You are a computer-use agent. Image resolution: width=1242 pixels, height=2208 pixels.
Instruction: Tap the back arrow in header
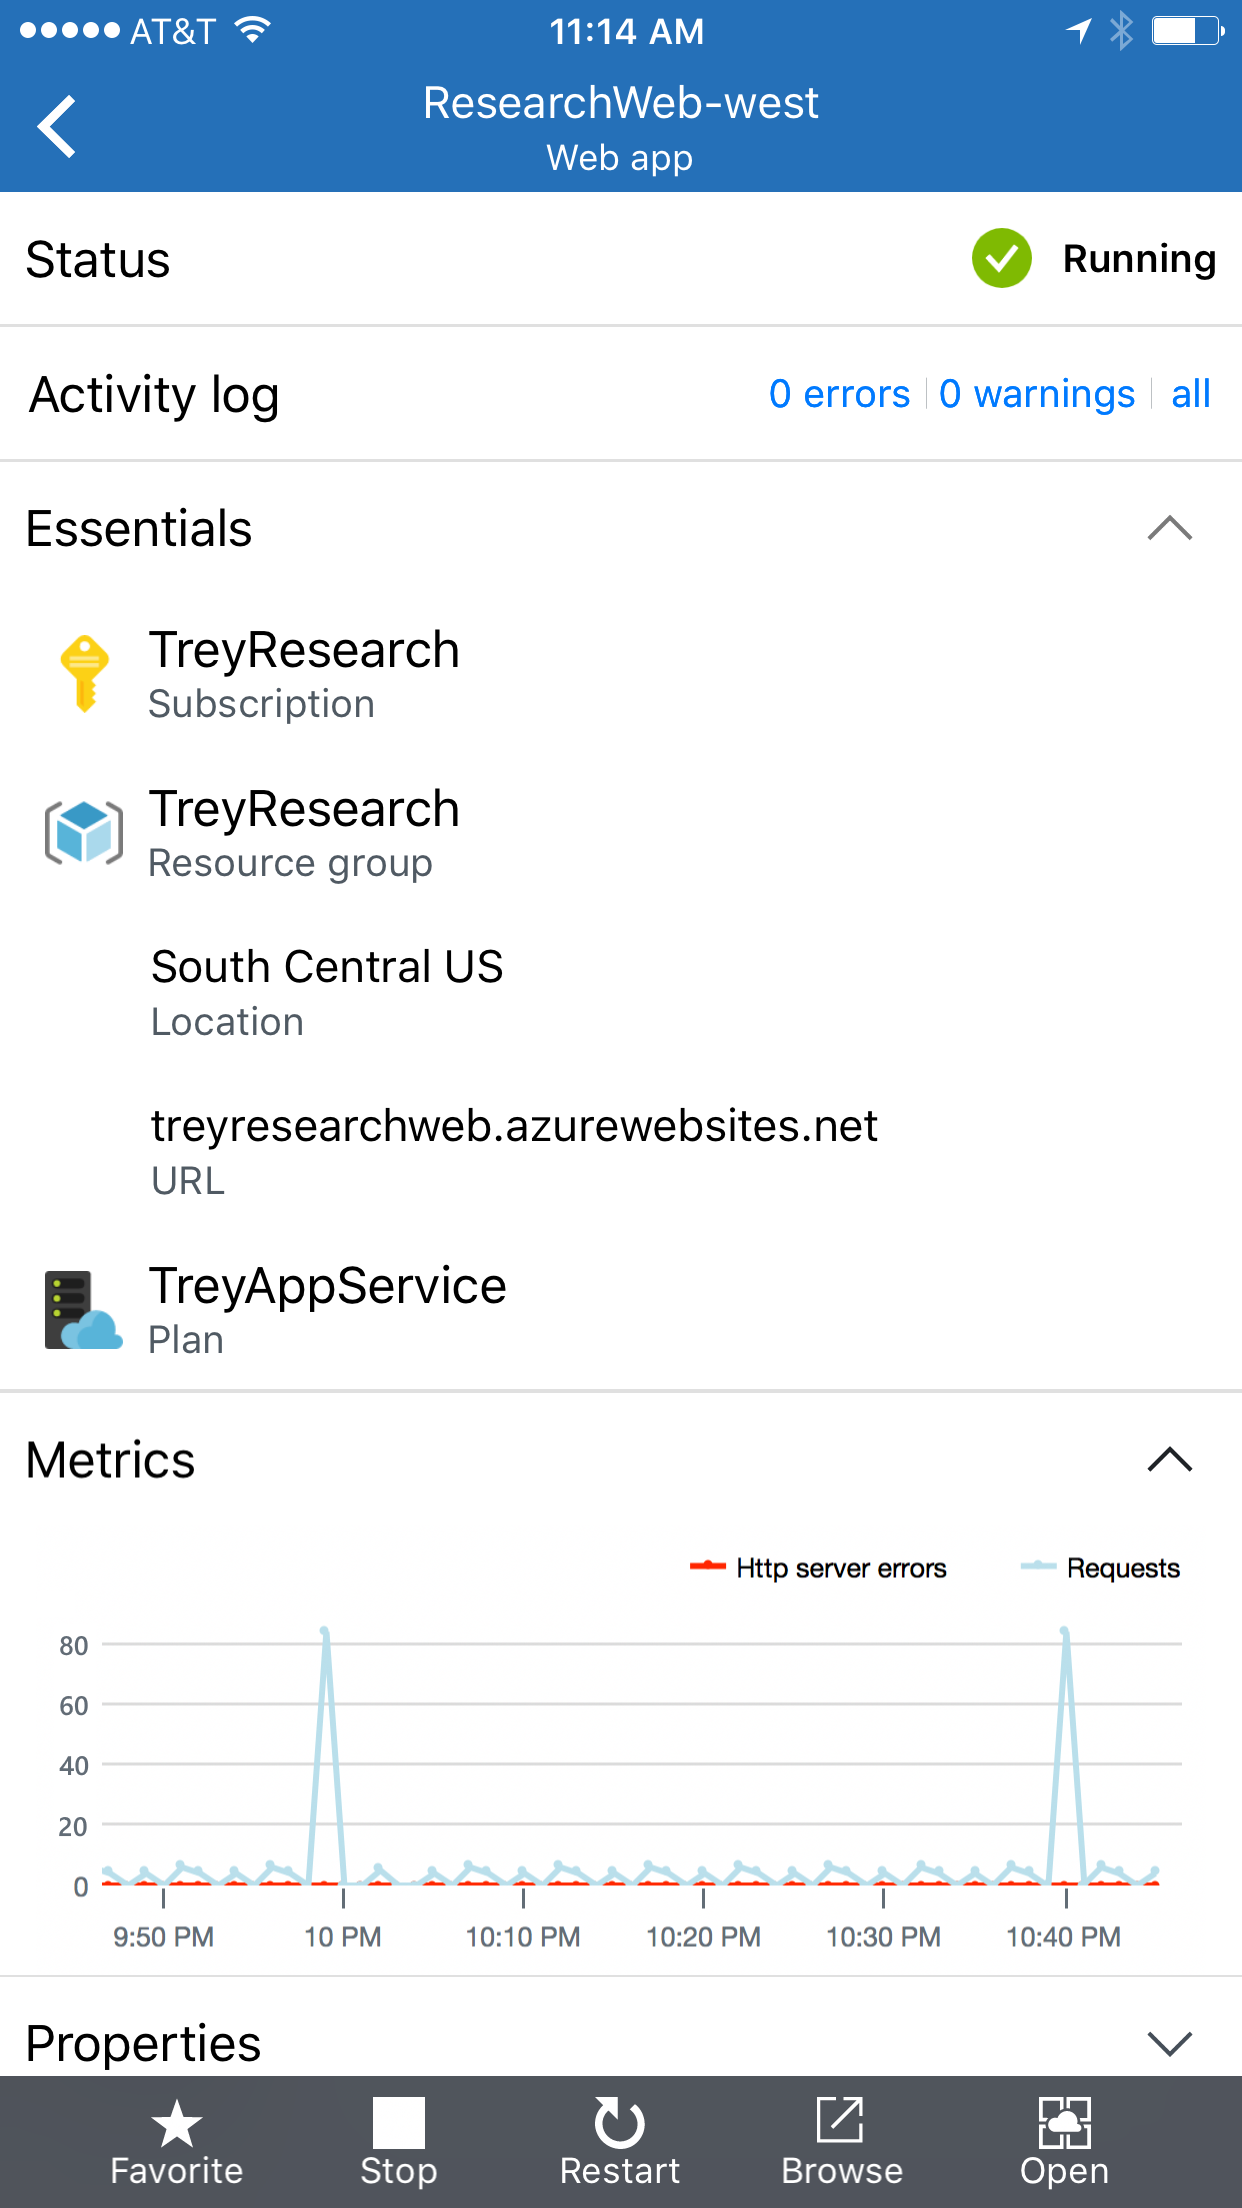(x=57, y=126)
